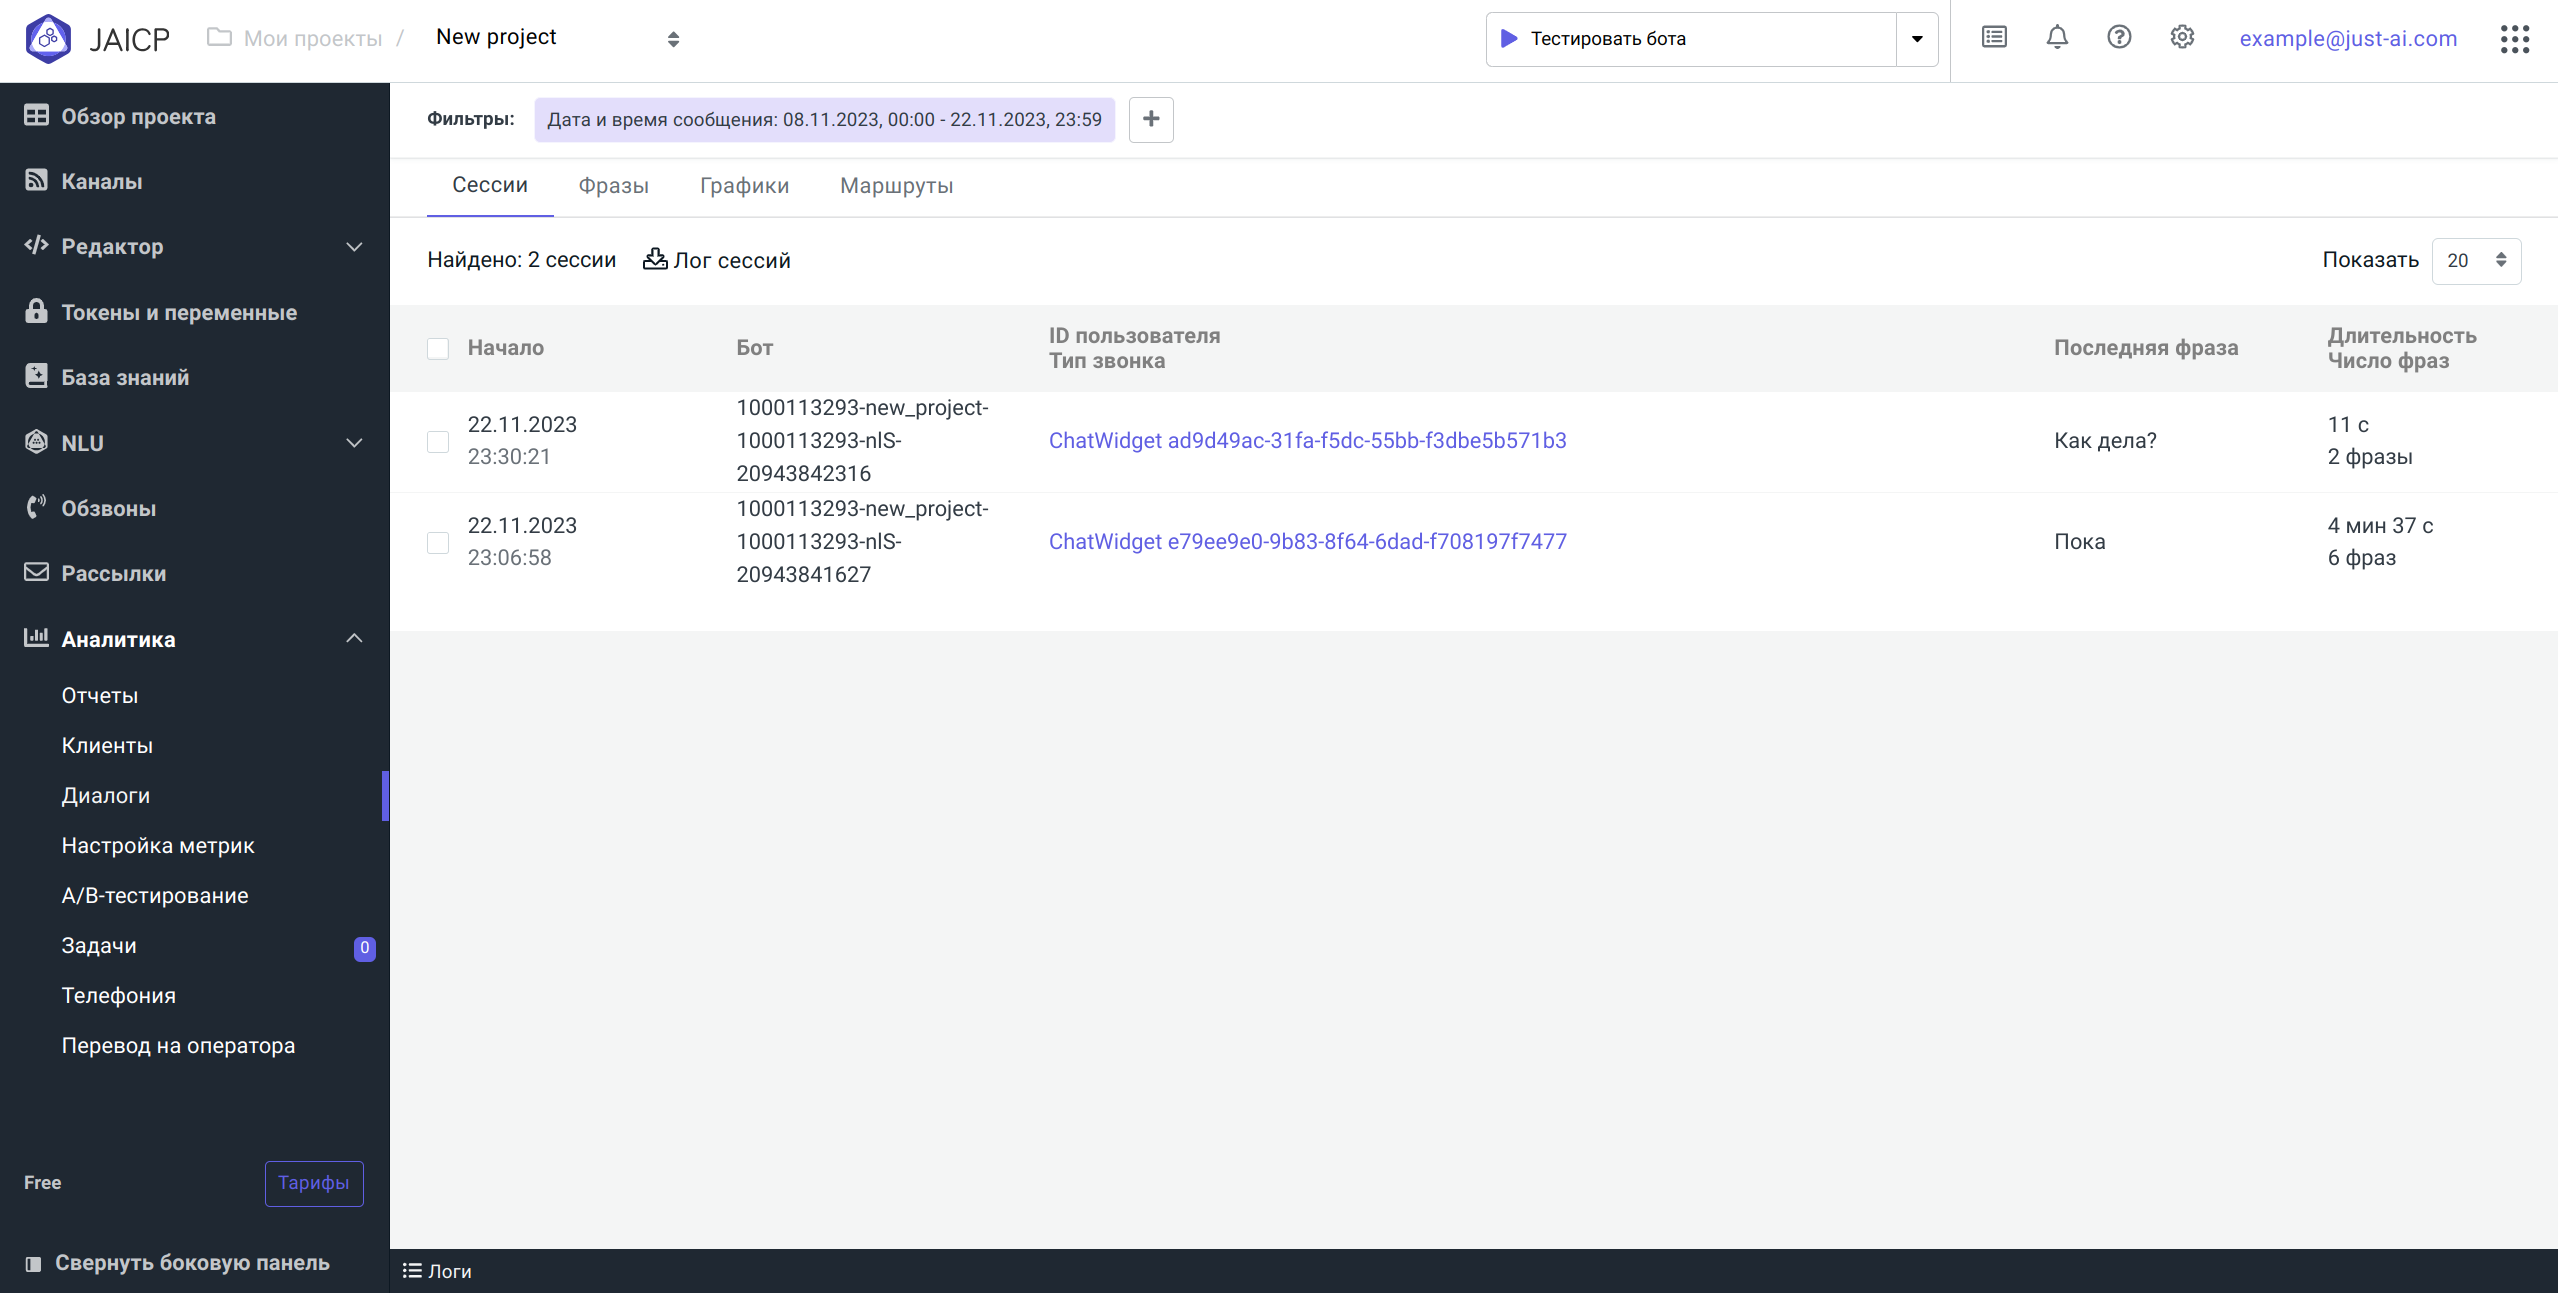Add a filter with plus button
This screenshot has width=2558, height=1293.
pyautogui.click(x=1150, y=119)
